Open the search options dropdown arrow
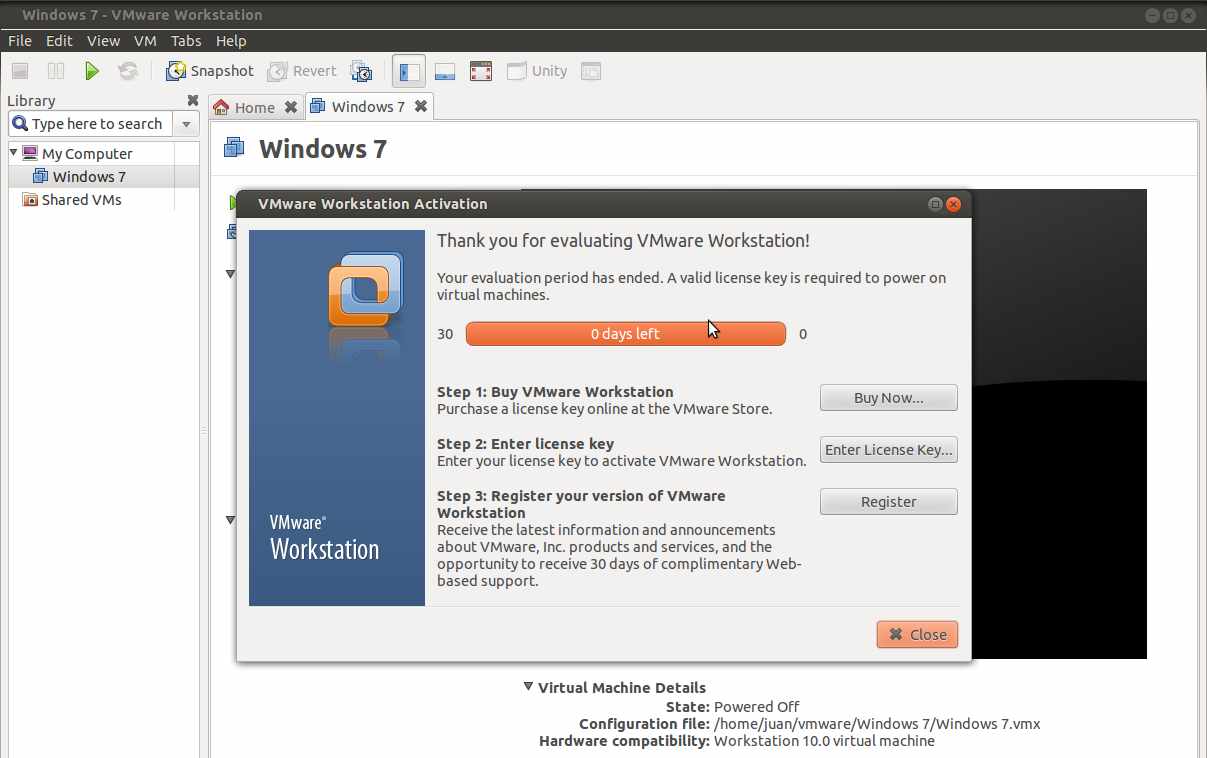This screenshot has width=1207, height=758. click(186, 124)
